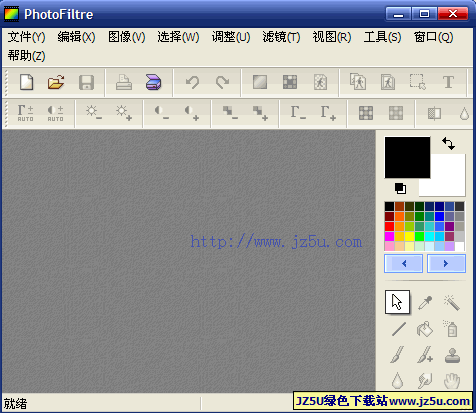Open the 帮助(Z) menu

pyautogui.click(x=26, y=56)
